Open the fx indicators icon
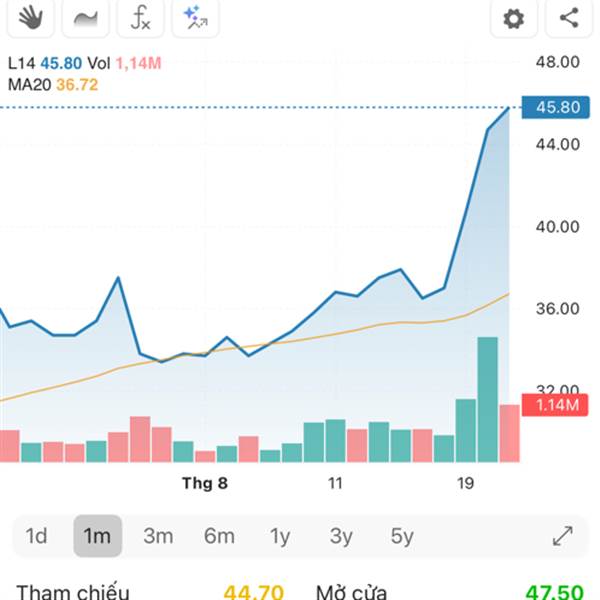This screenshot has height=600, width=600. tap(140, 18)
